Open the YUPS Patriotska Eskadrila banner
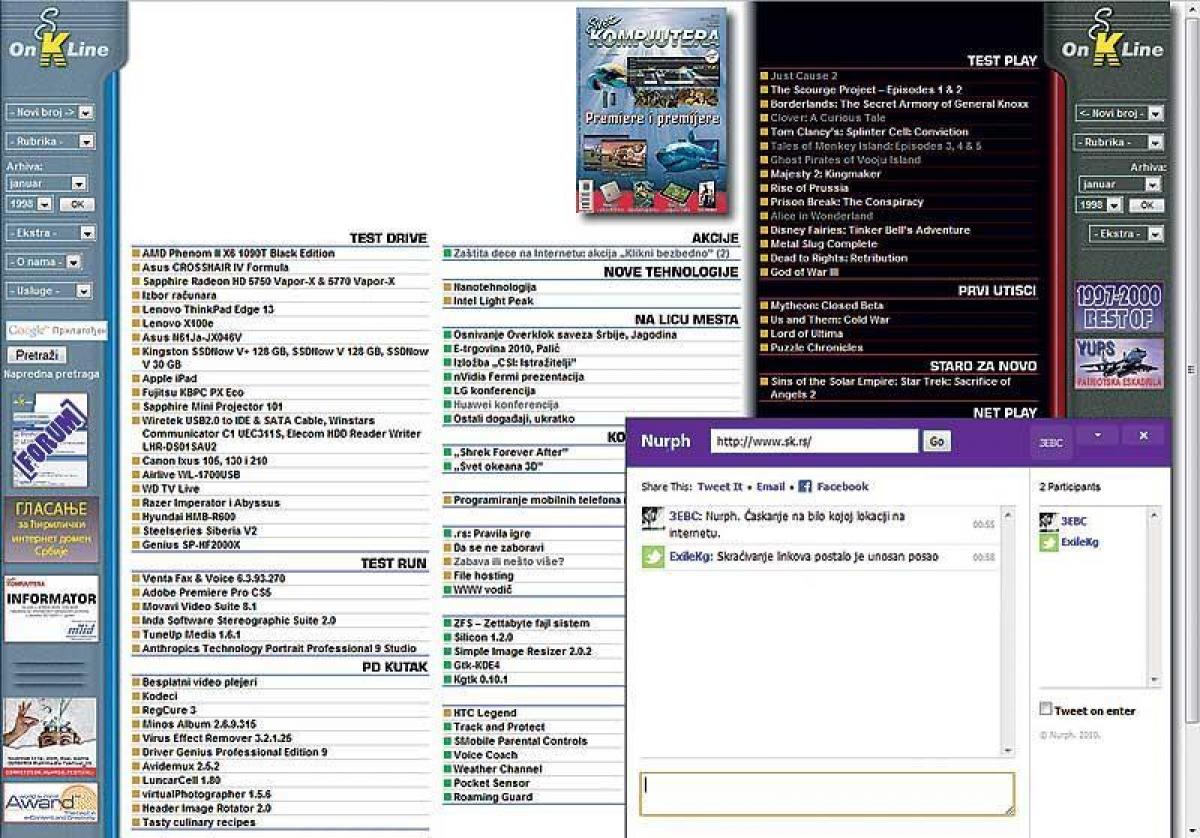The height and width of the screenshot is (838, 1200). click(1120, 363)
